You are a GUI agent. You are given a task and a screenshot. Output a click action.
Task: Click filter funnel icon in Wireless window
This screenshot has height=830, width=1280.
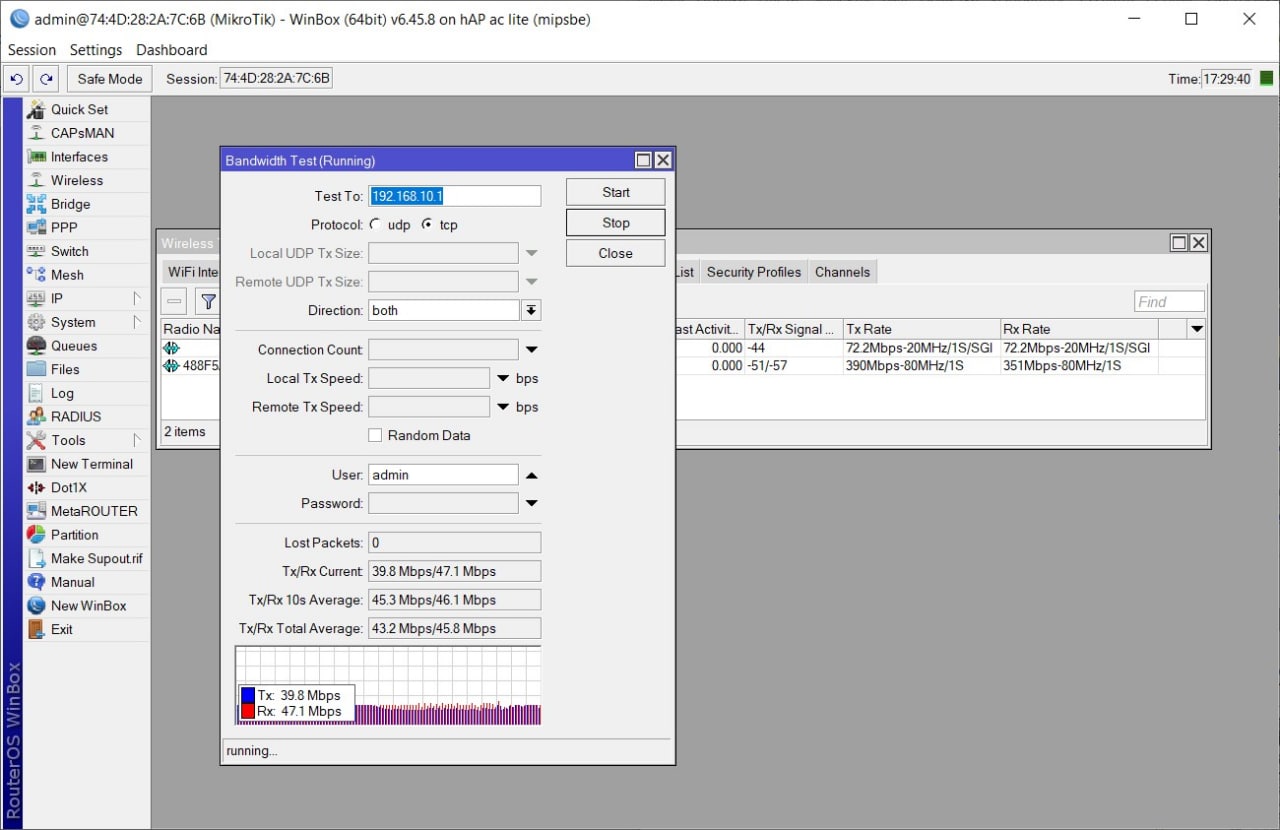coord(208,301)
